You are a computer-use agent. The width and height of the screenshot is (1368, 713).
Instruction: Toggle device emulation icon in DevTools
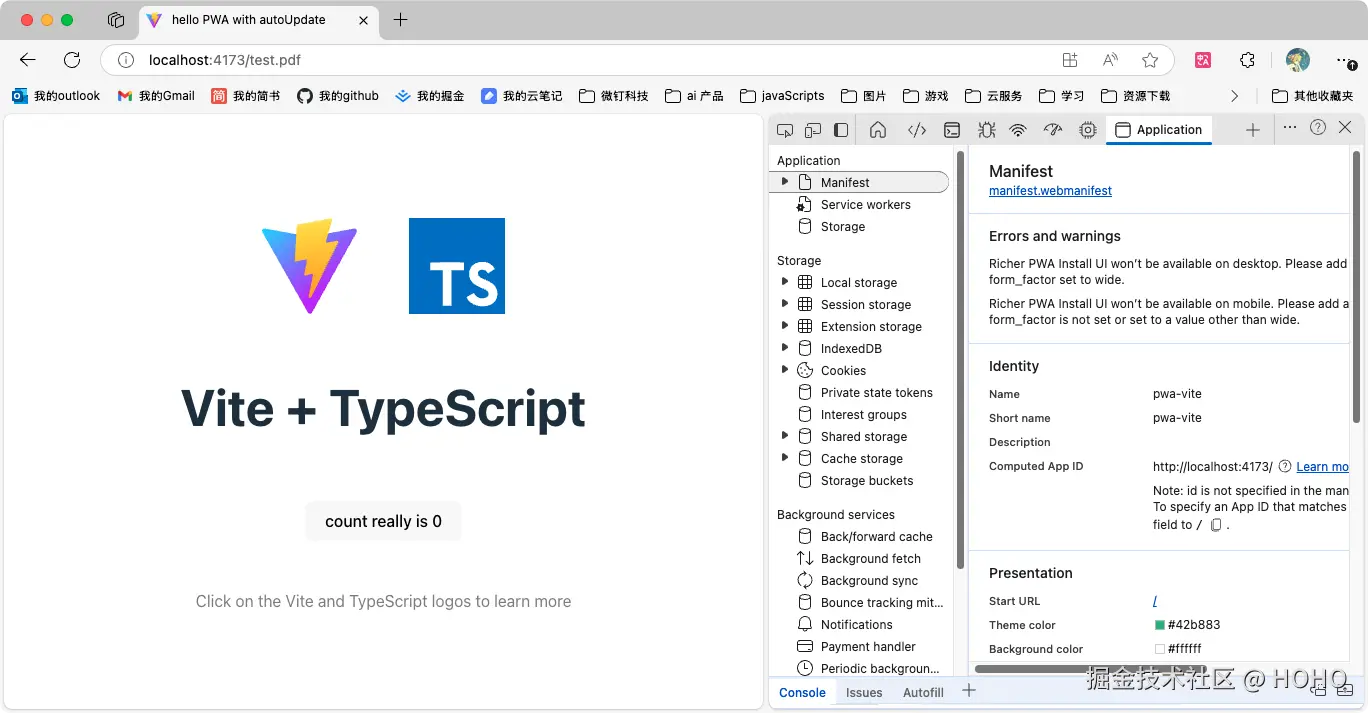click(813, 130)
